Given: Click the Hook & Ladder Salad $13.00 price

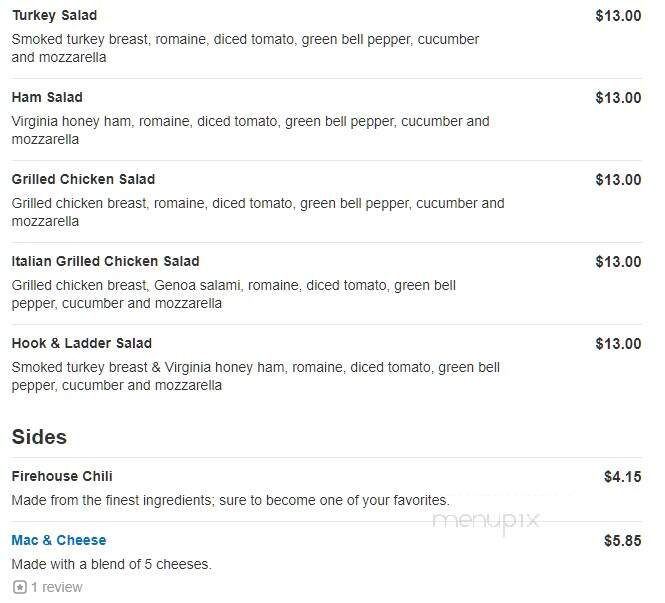Looking at the screenshot, I should 618,344.
